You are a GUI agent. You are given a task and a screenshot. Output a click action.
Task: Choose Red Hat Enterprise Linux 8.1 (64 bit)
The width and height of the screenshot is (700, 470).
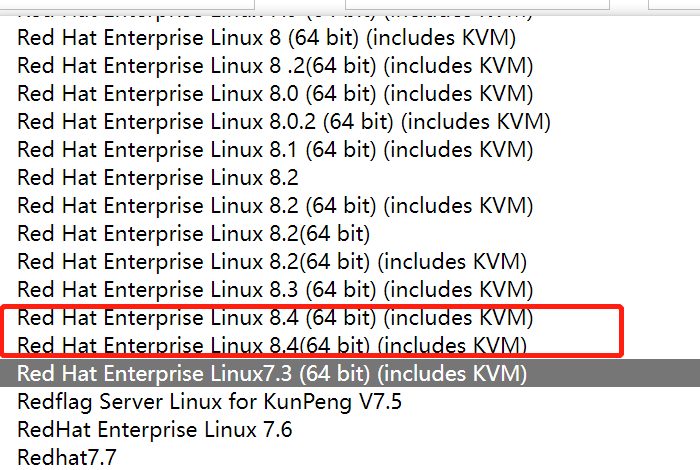(275, 150)
